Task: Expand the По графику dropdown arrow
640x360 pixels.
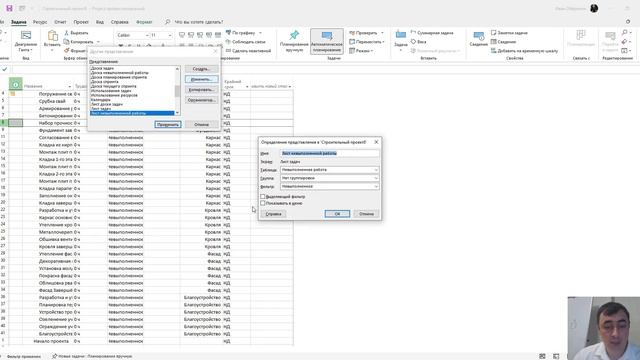Action: click(260, 33)
